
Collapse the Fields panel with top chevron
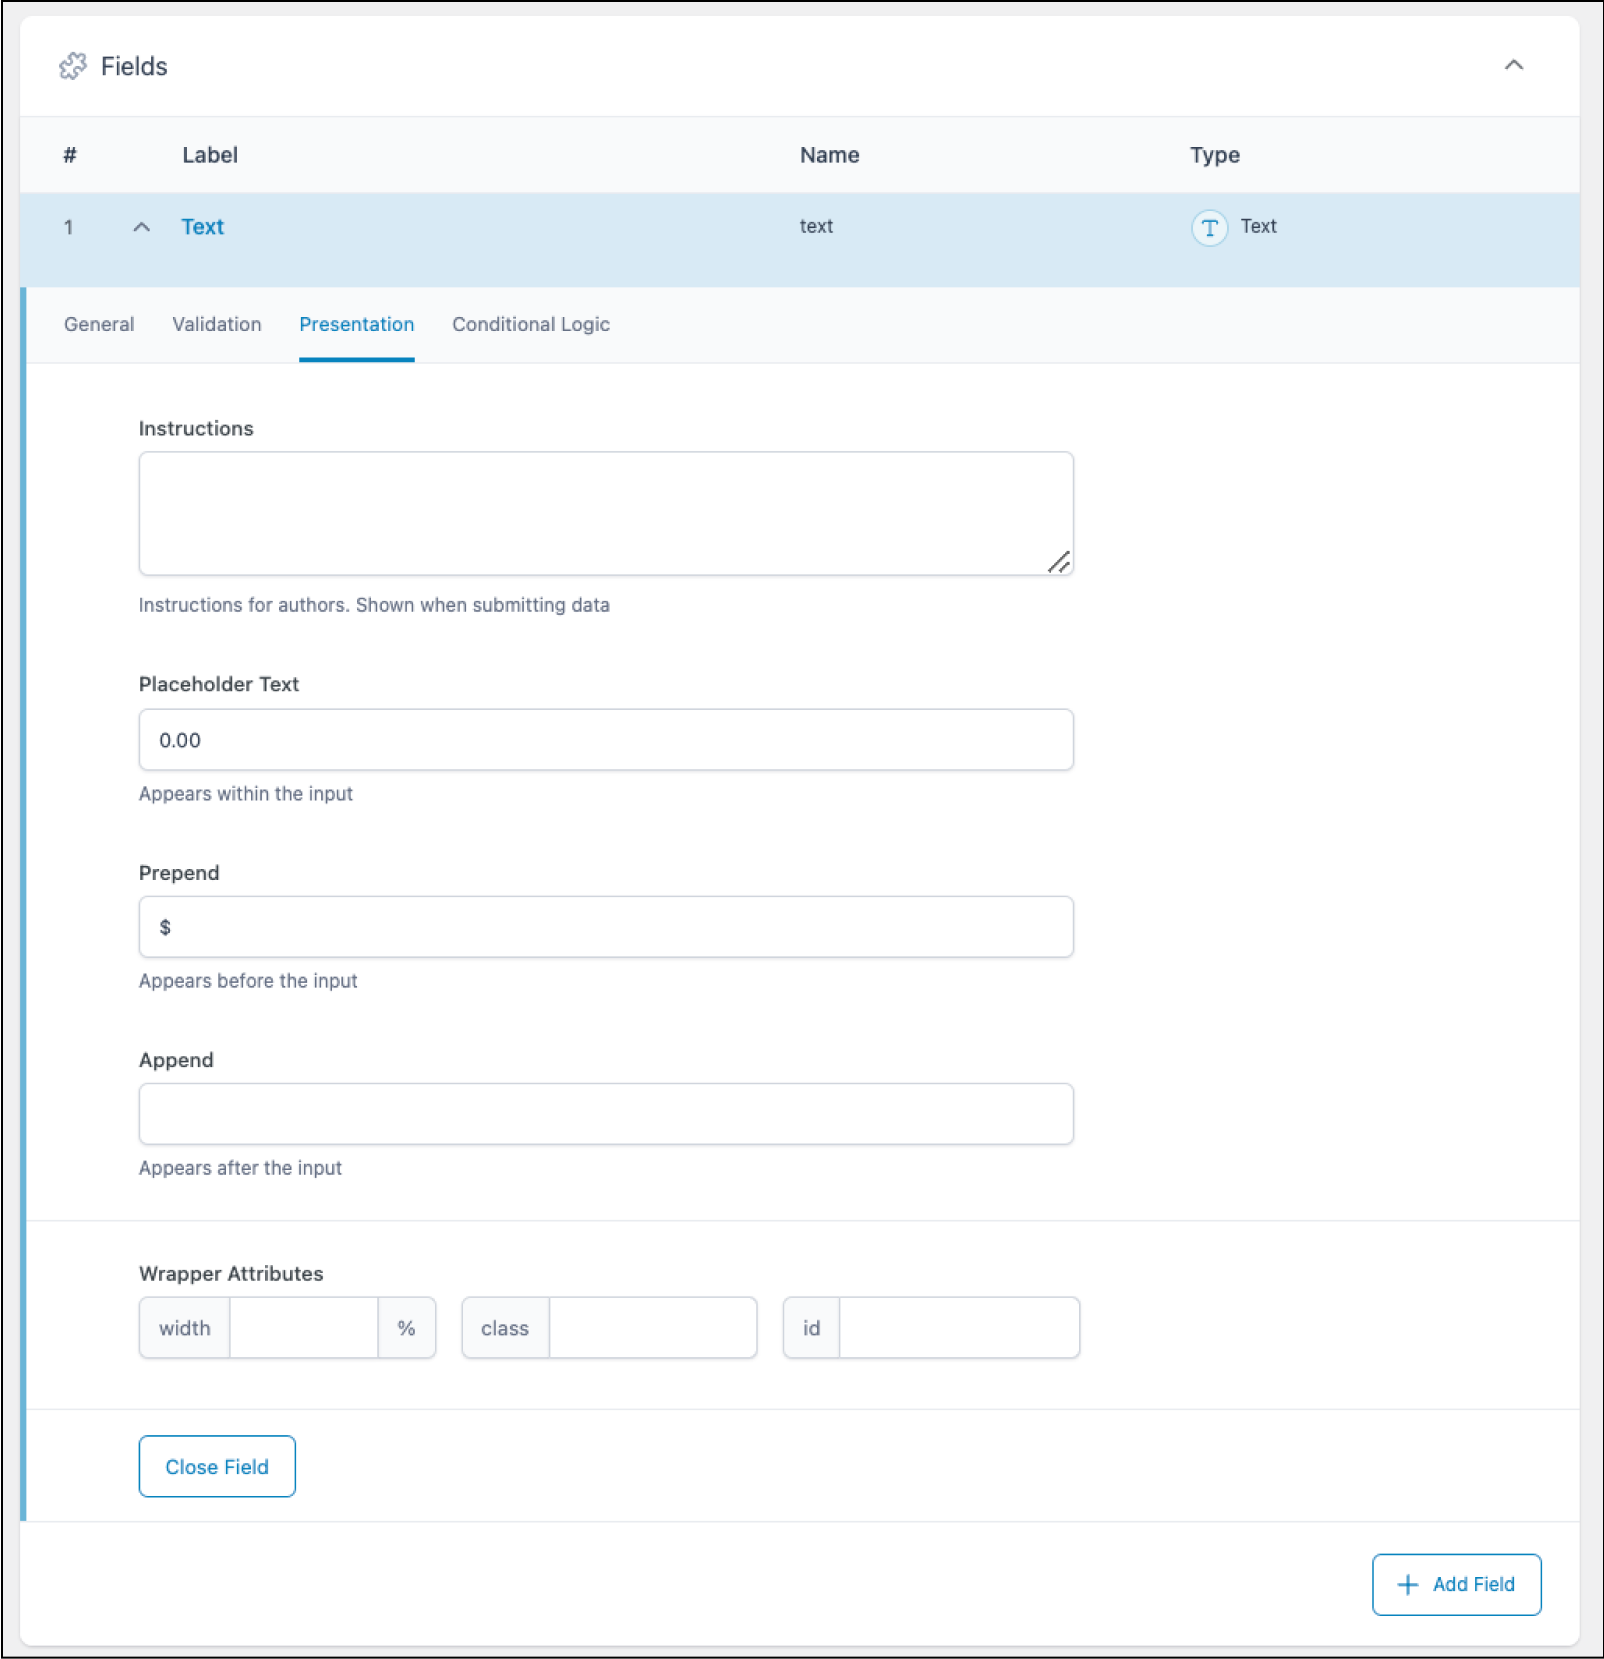coord(1515,66)
